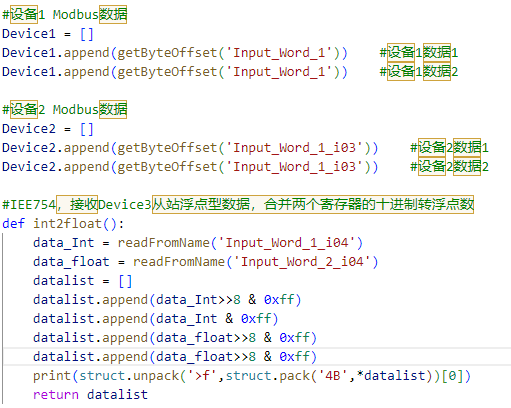Place cursor on line 'Device2 = []'
This screenshot has height=408, width=511.
tap(48, 129)
